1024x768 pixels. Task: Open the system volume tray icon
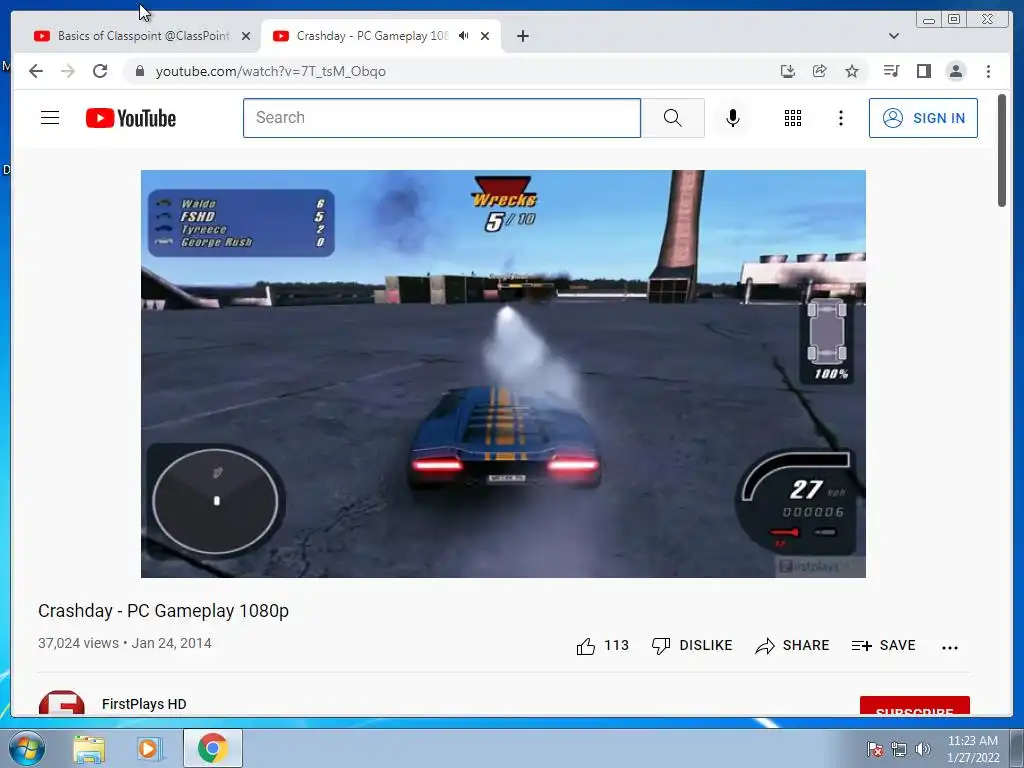pyautogui.click(x=922, y=749)
